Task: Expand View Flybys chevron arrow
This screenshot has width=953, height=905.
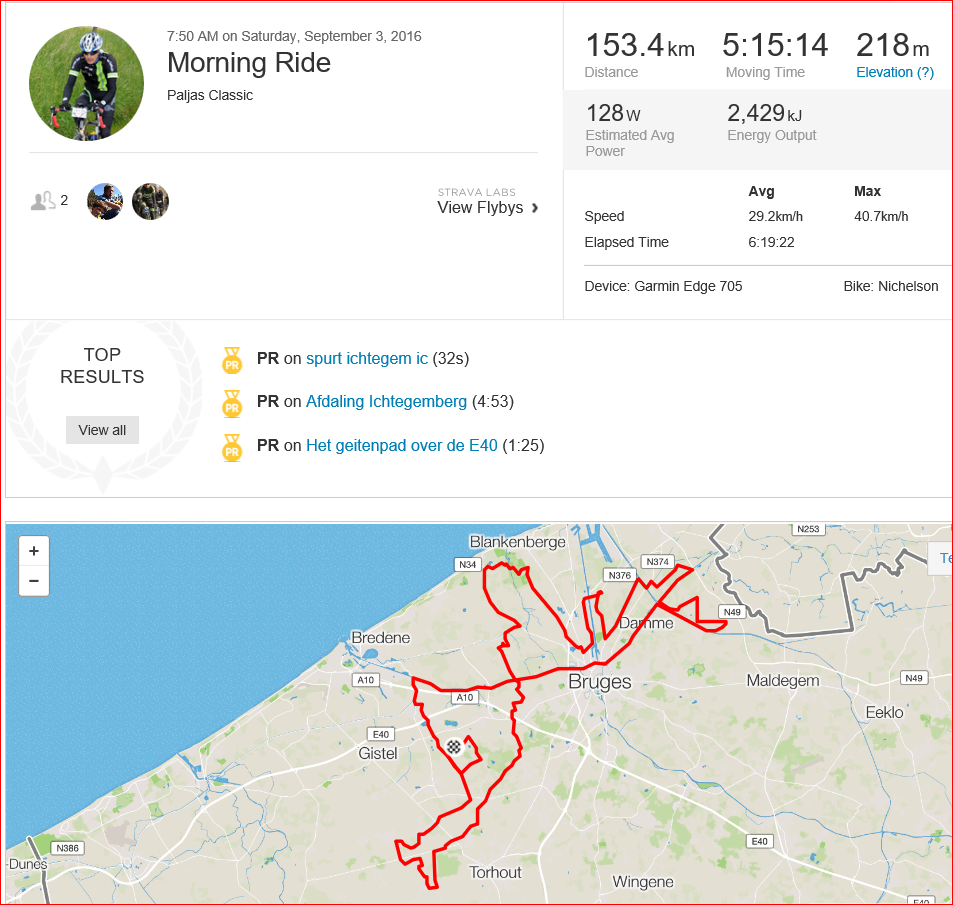Action: pos(535,208)
